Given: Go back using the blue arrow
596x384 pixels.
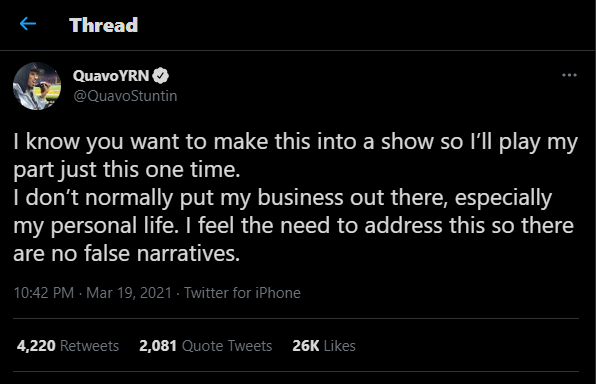Looking at the screenshot, I should 28,24.
